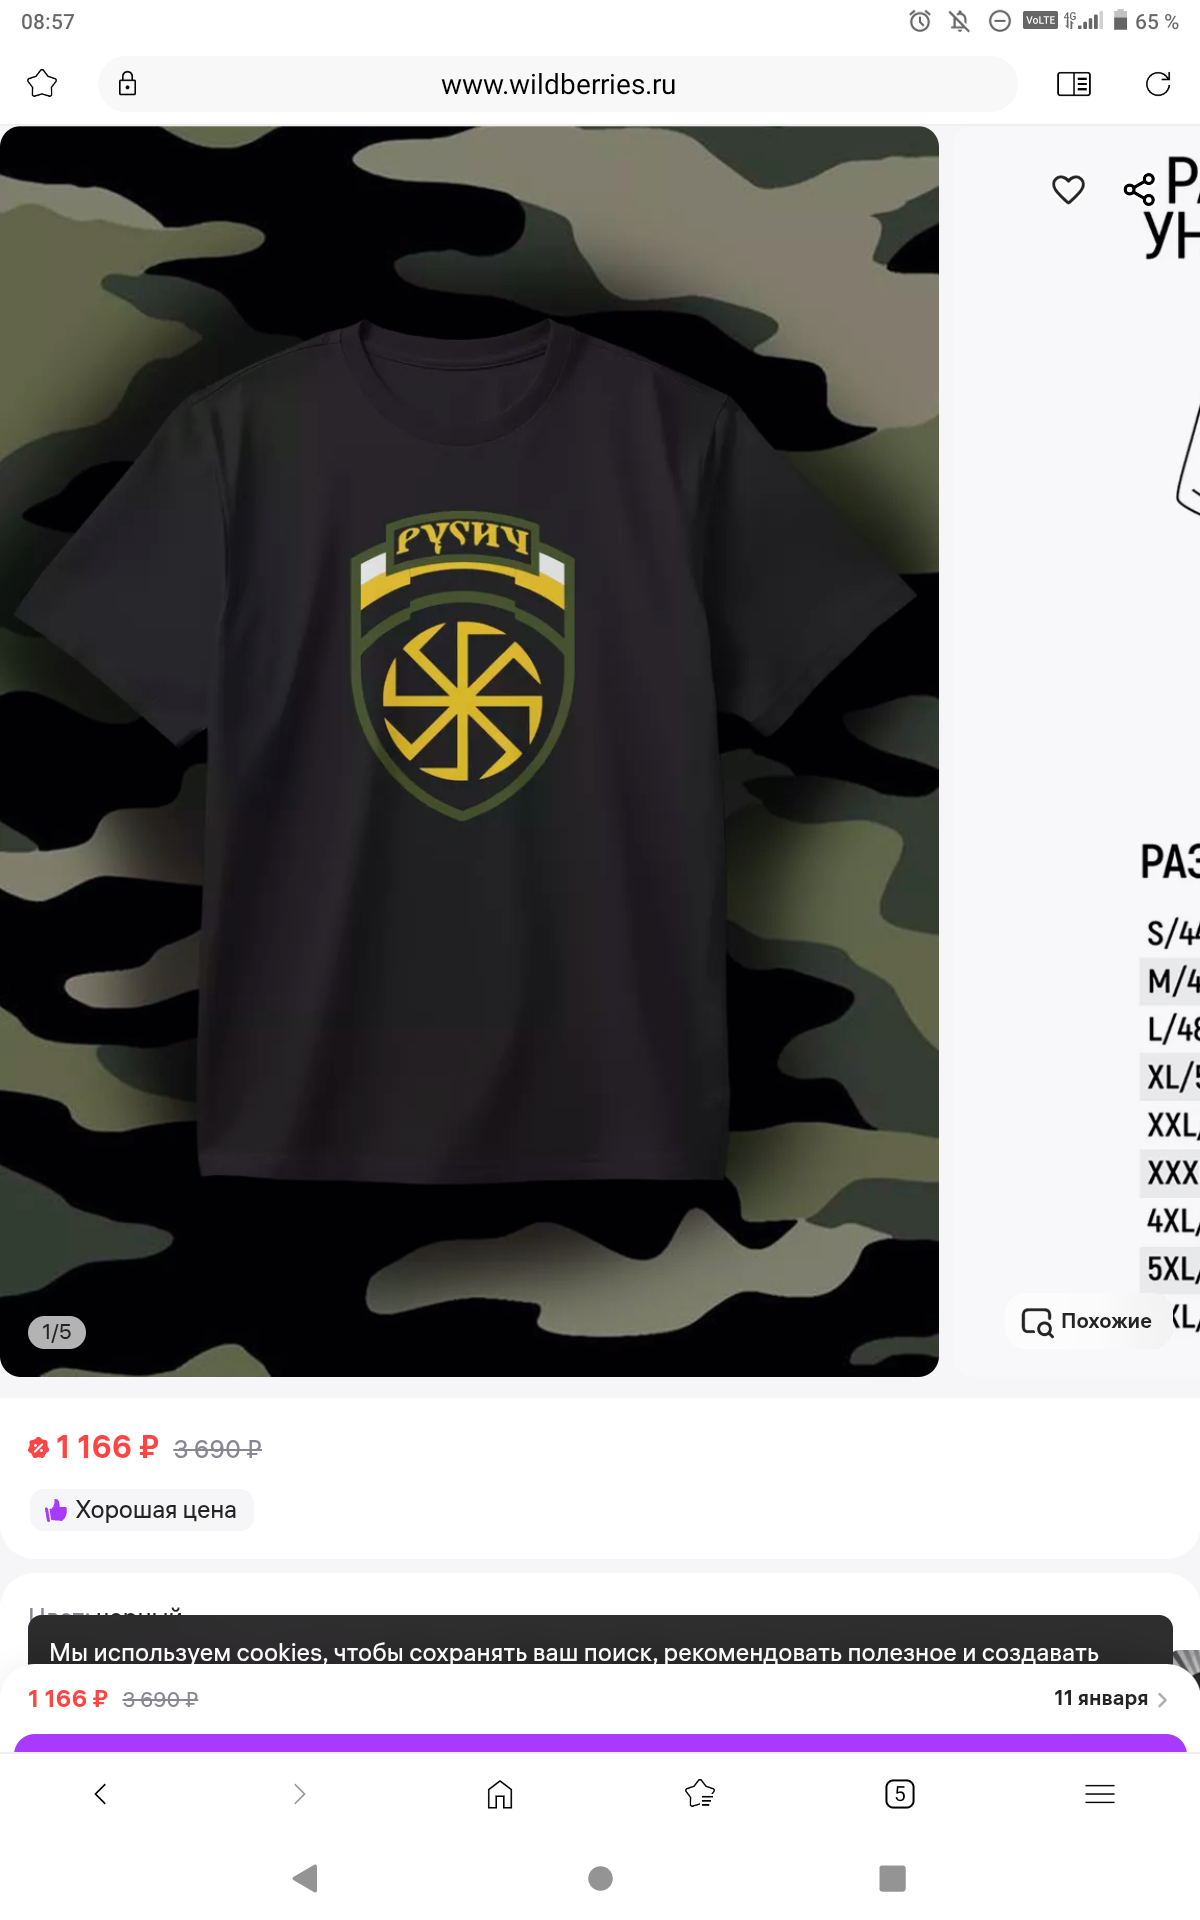Viewport: 1200px width, 1920px height.
Task: Tap the Похожие similar items button
Action: tap(1087, 1321)
